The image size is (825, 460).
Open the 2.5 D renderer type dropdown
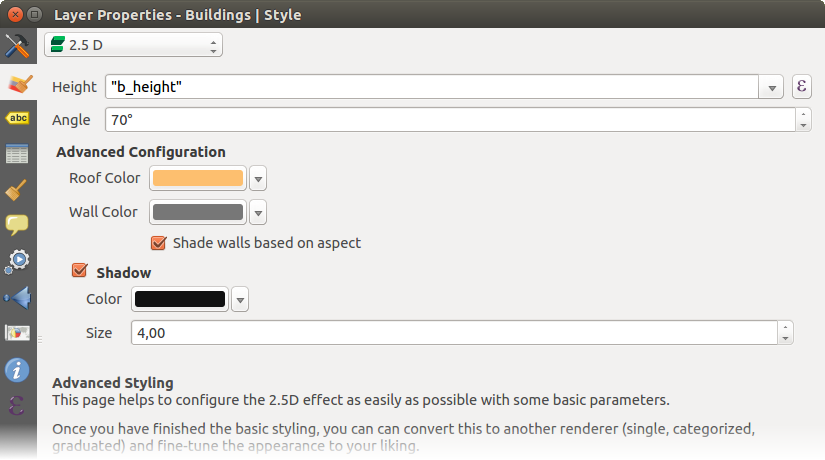134,45
